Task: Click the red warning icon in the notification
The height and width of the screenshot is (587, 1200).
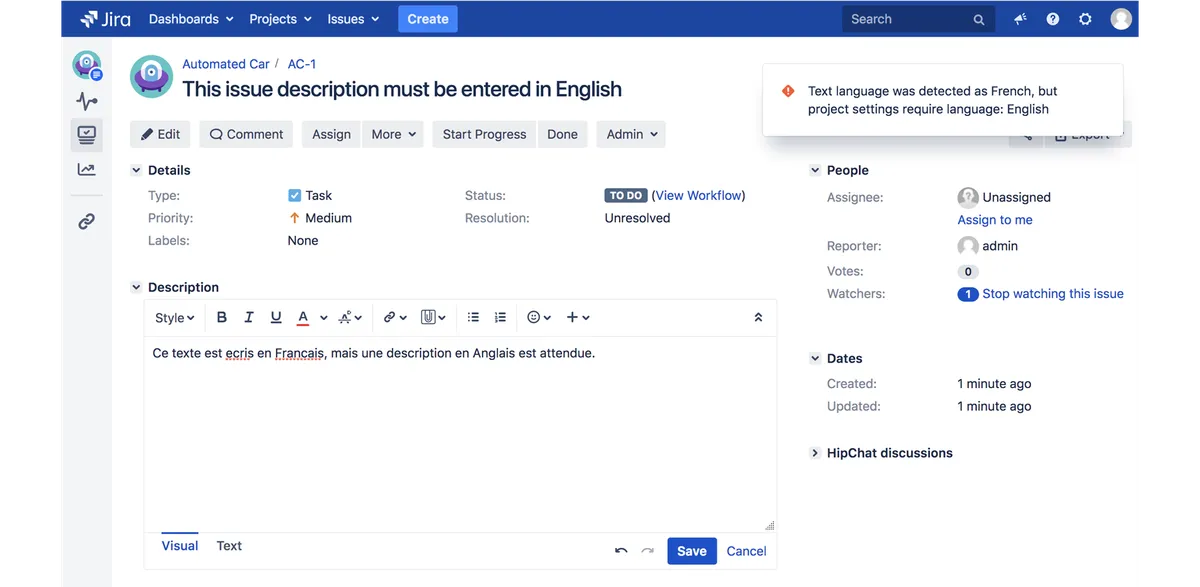Action: tap(788, 91)
